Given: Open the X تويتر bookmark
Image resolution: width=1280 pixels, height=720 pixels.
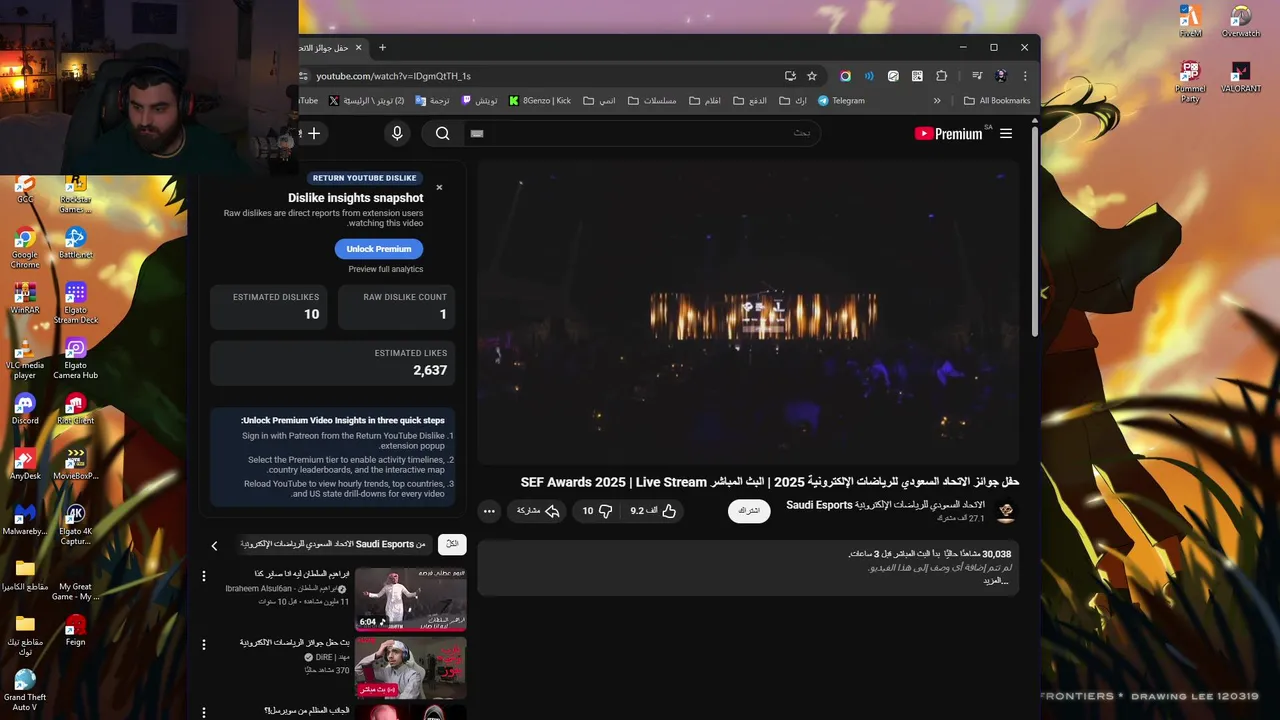Looking at the screenshot, I should click(367, 101).
